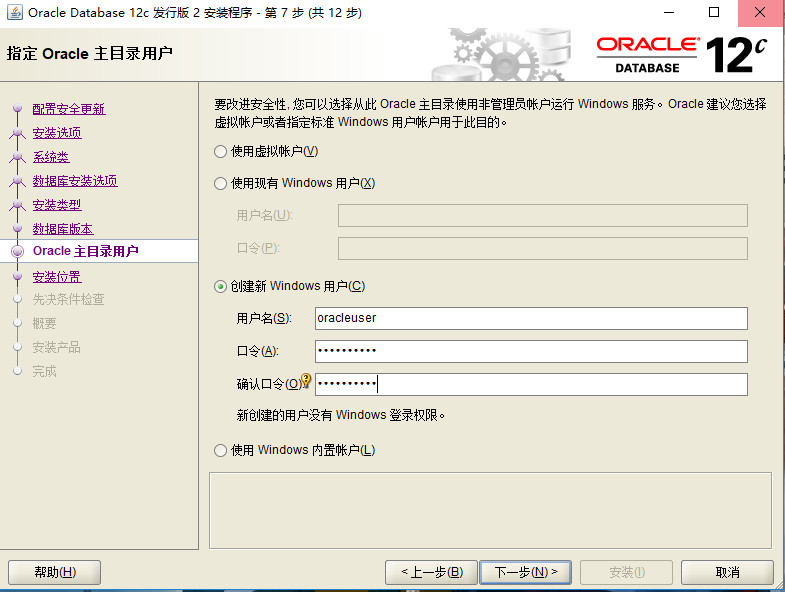Go back with < 上一步(B) button
785x592 pixels.
[x=431, y=572]
